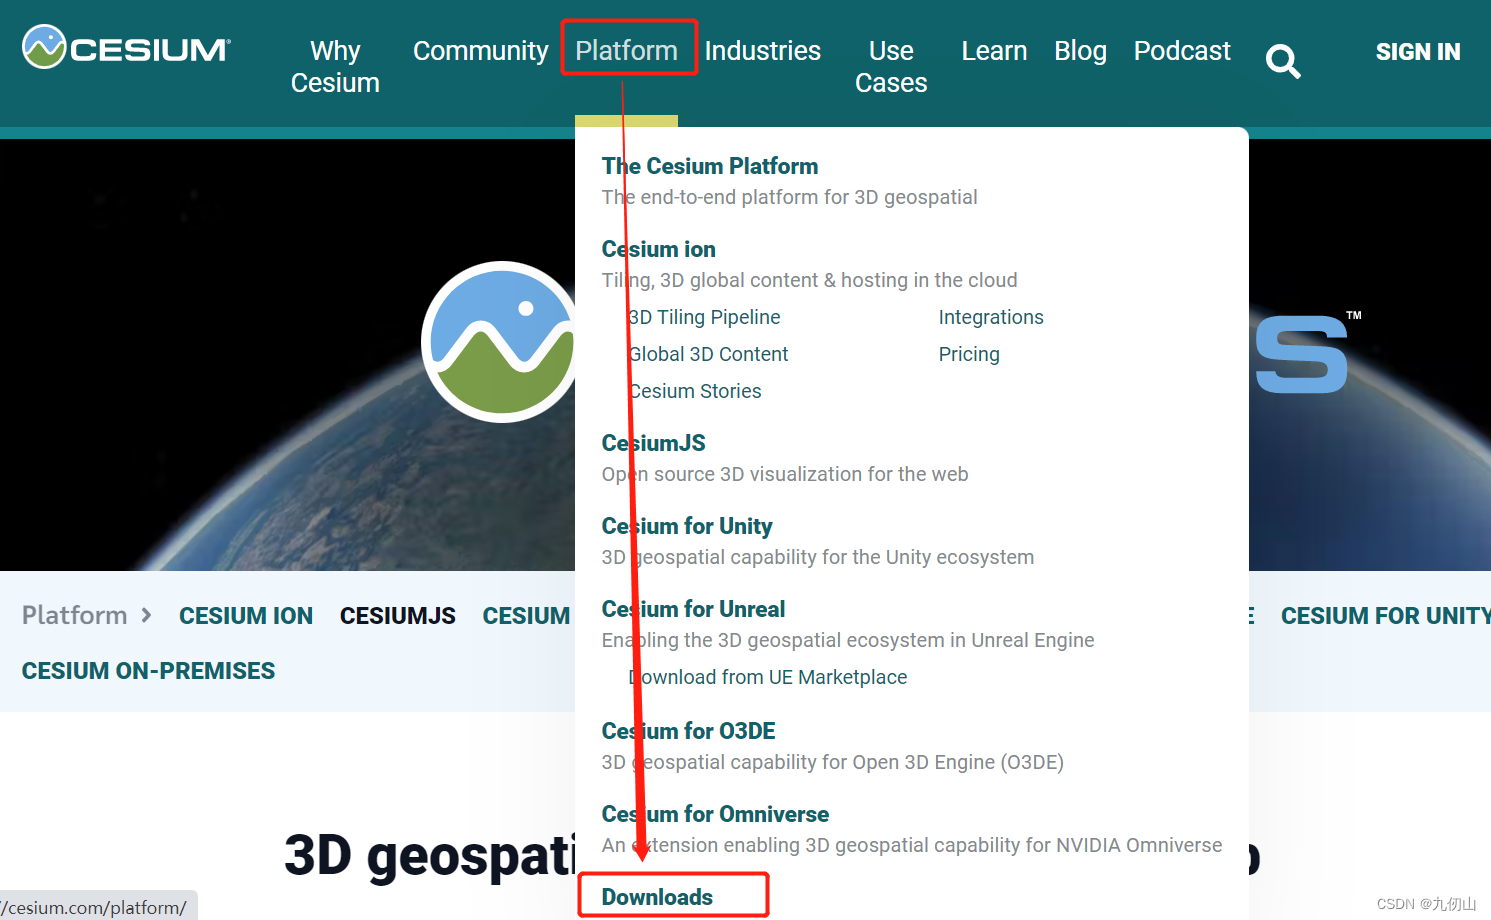
Task: Select 3D Tiling Pipeline
Action: [704, 317]
